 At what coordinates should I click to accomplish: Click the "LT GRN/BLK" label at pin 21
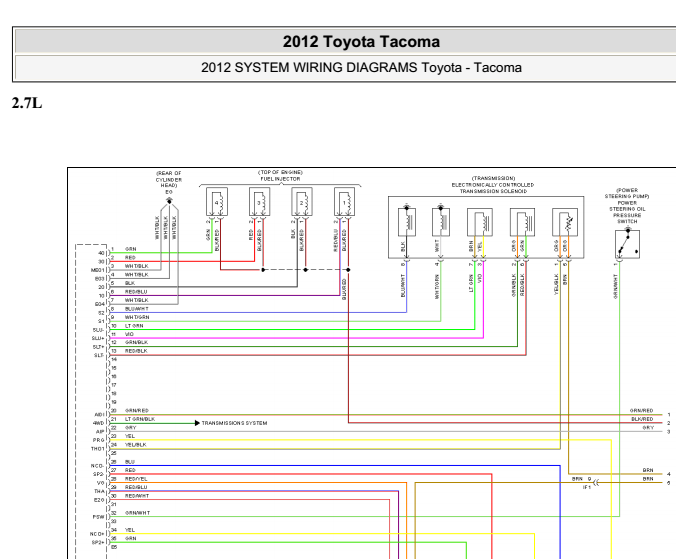(140, 419)
